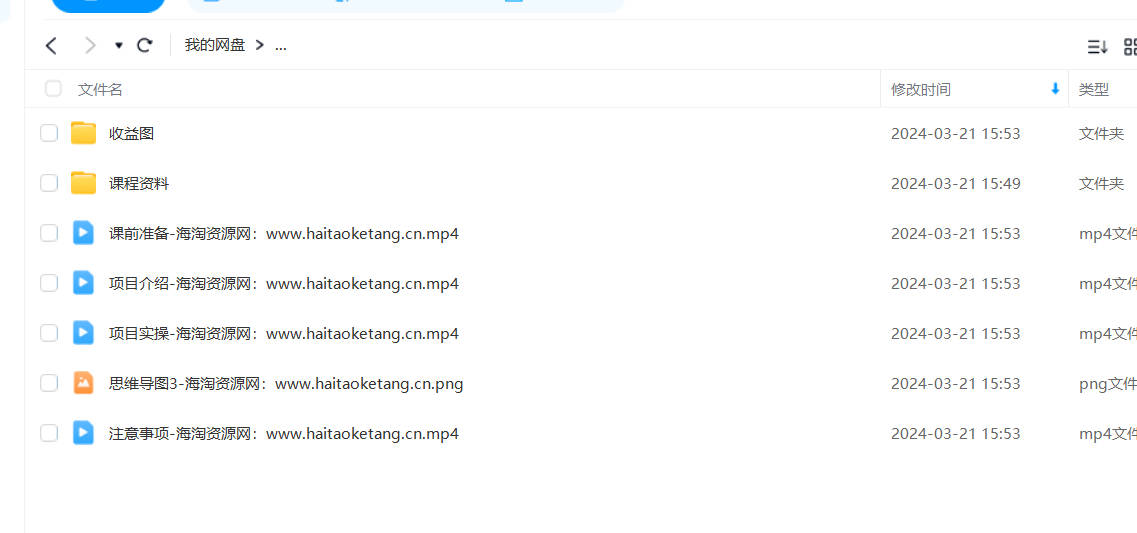Check the box for 收益图 folder
This screenshot has height=533, width=1137.
(49, 133)
